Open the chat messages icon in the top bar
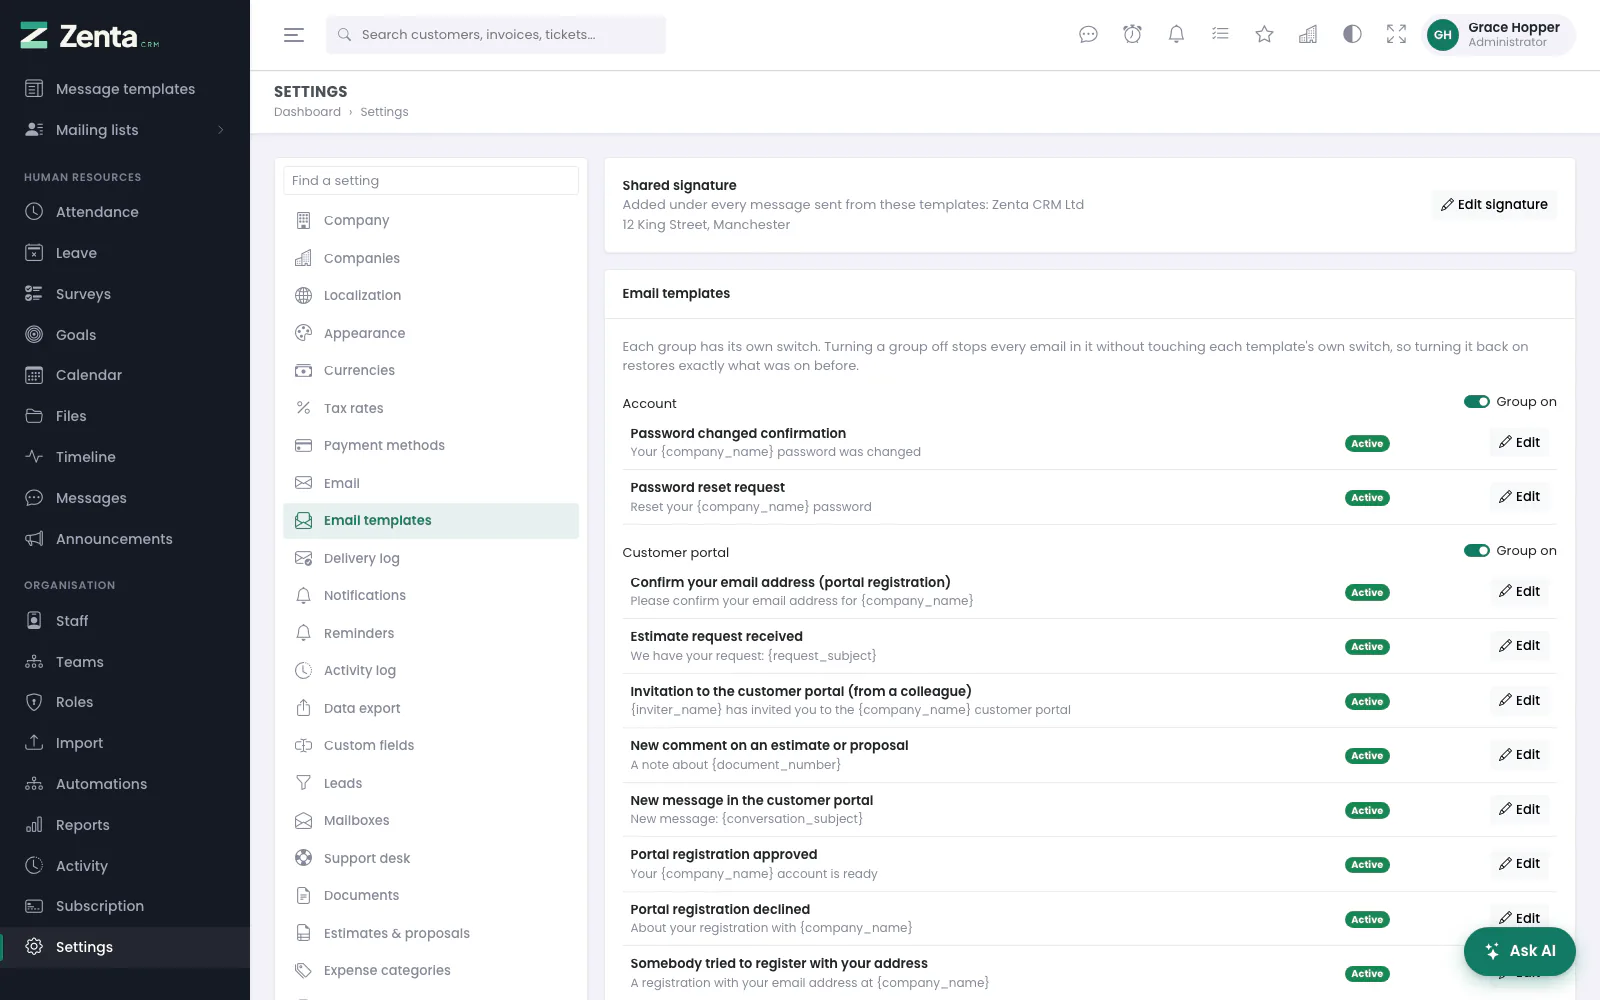Viewport: 1600px width, 1000px height. 1088,35
